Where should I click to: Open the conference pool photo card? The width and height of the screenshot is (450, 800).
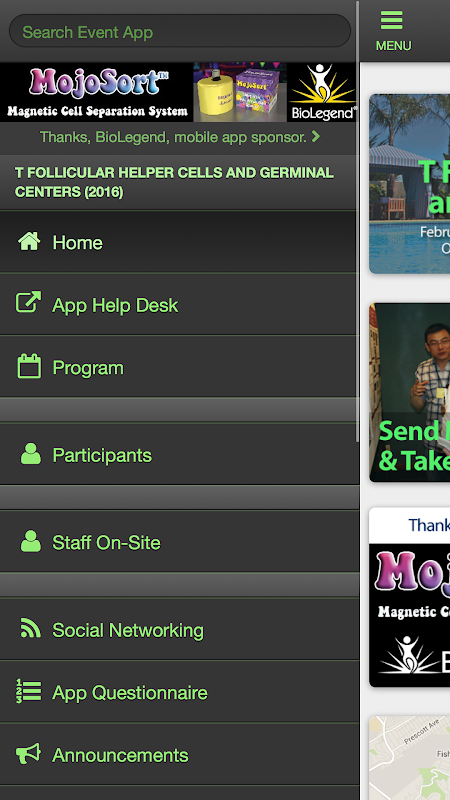point(410,184)
